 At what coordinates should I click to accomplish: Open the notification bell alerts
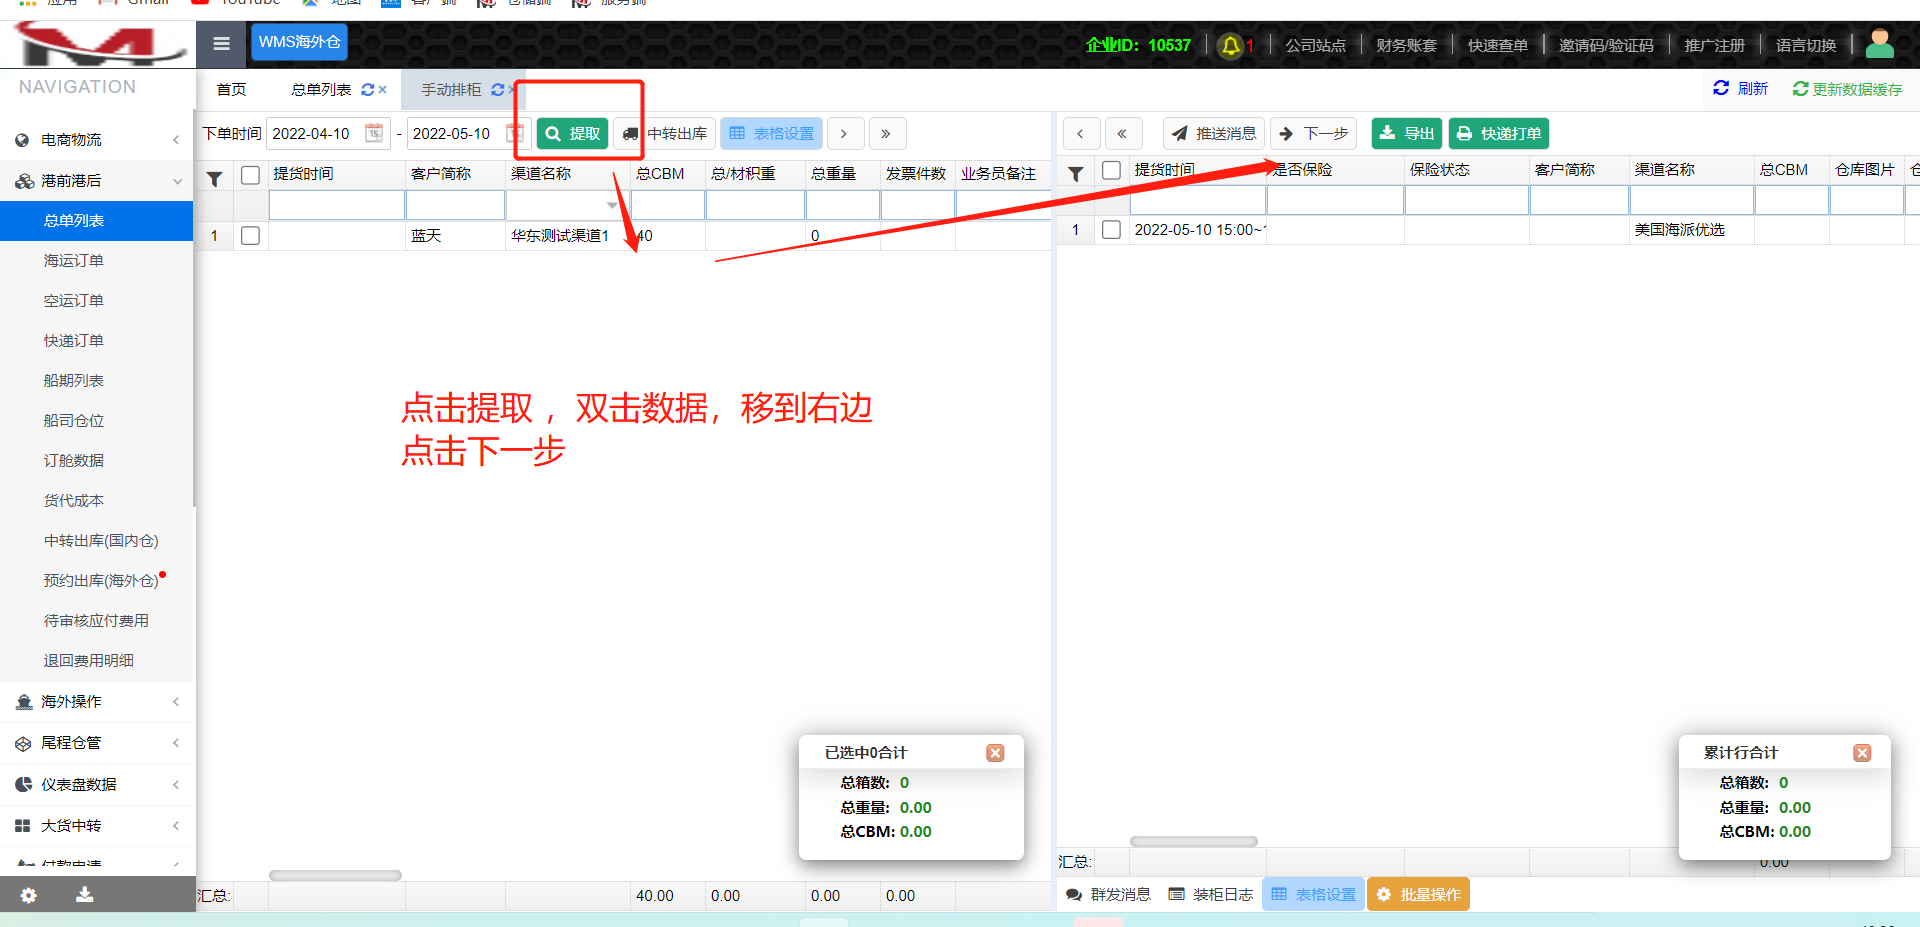(1231, 45)
